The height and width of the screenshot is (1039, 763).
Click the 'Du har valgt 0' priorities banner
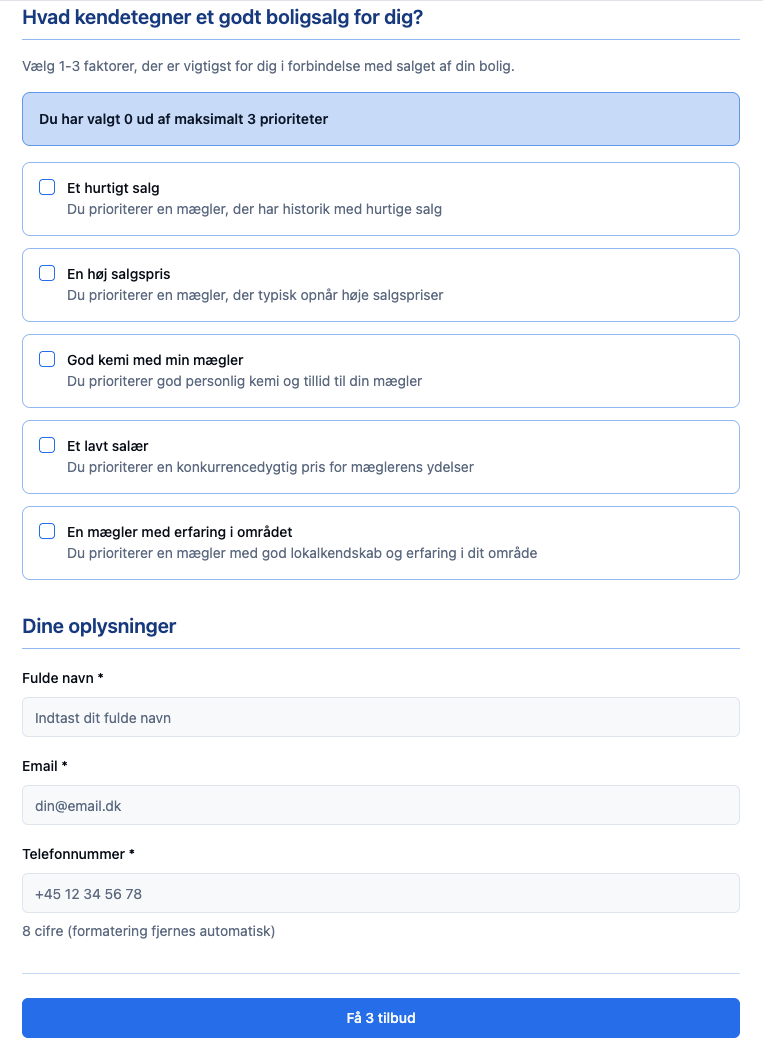380,119
